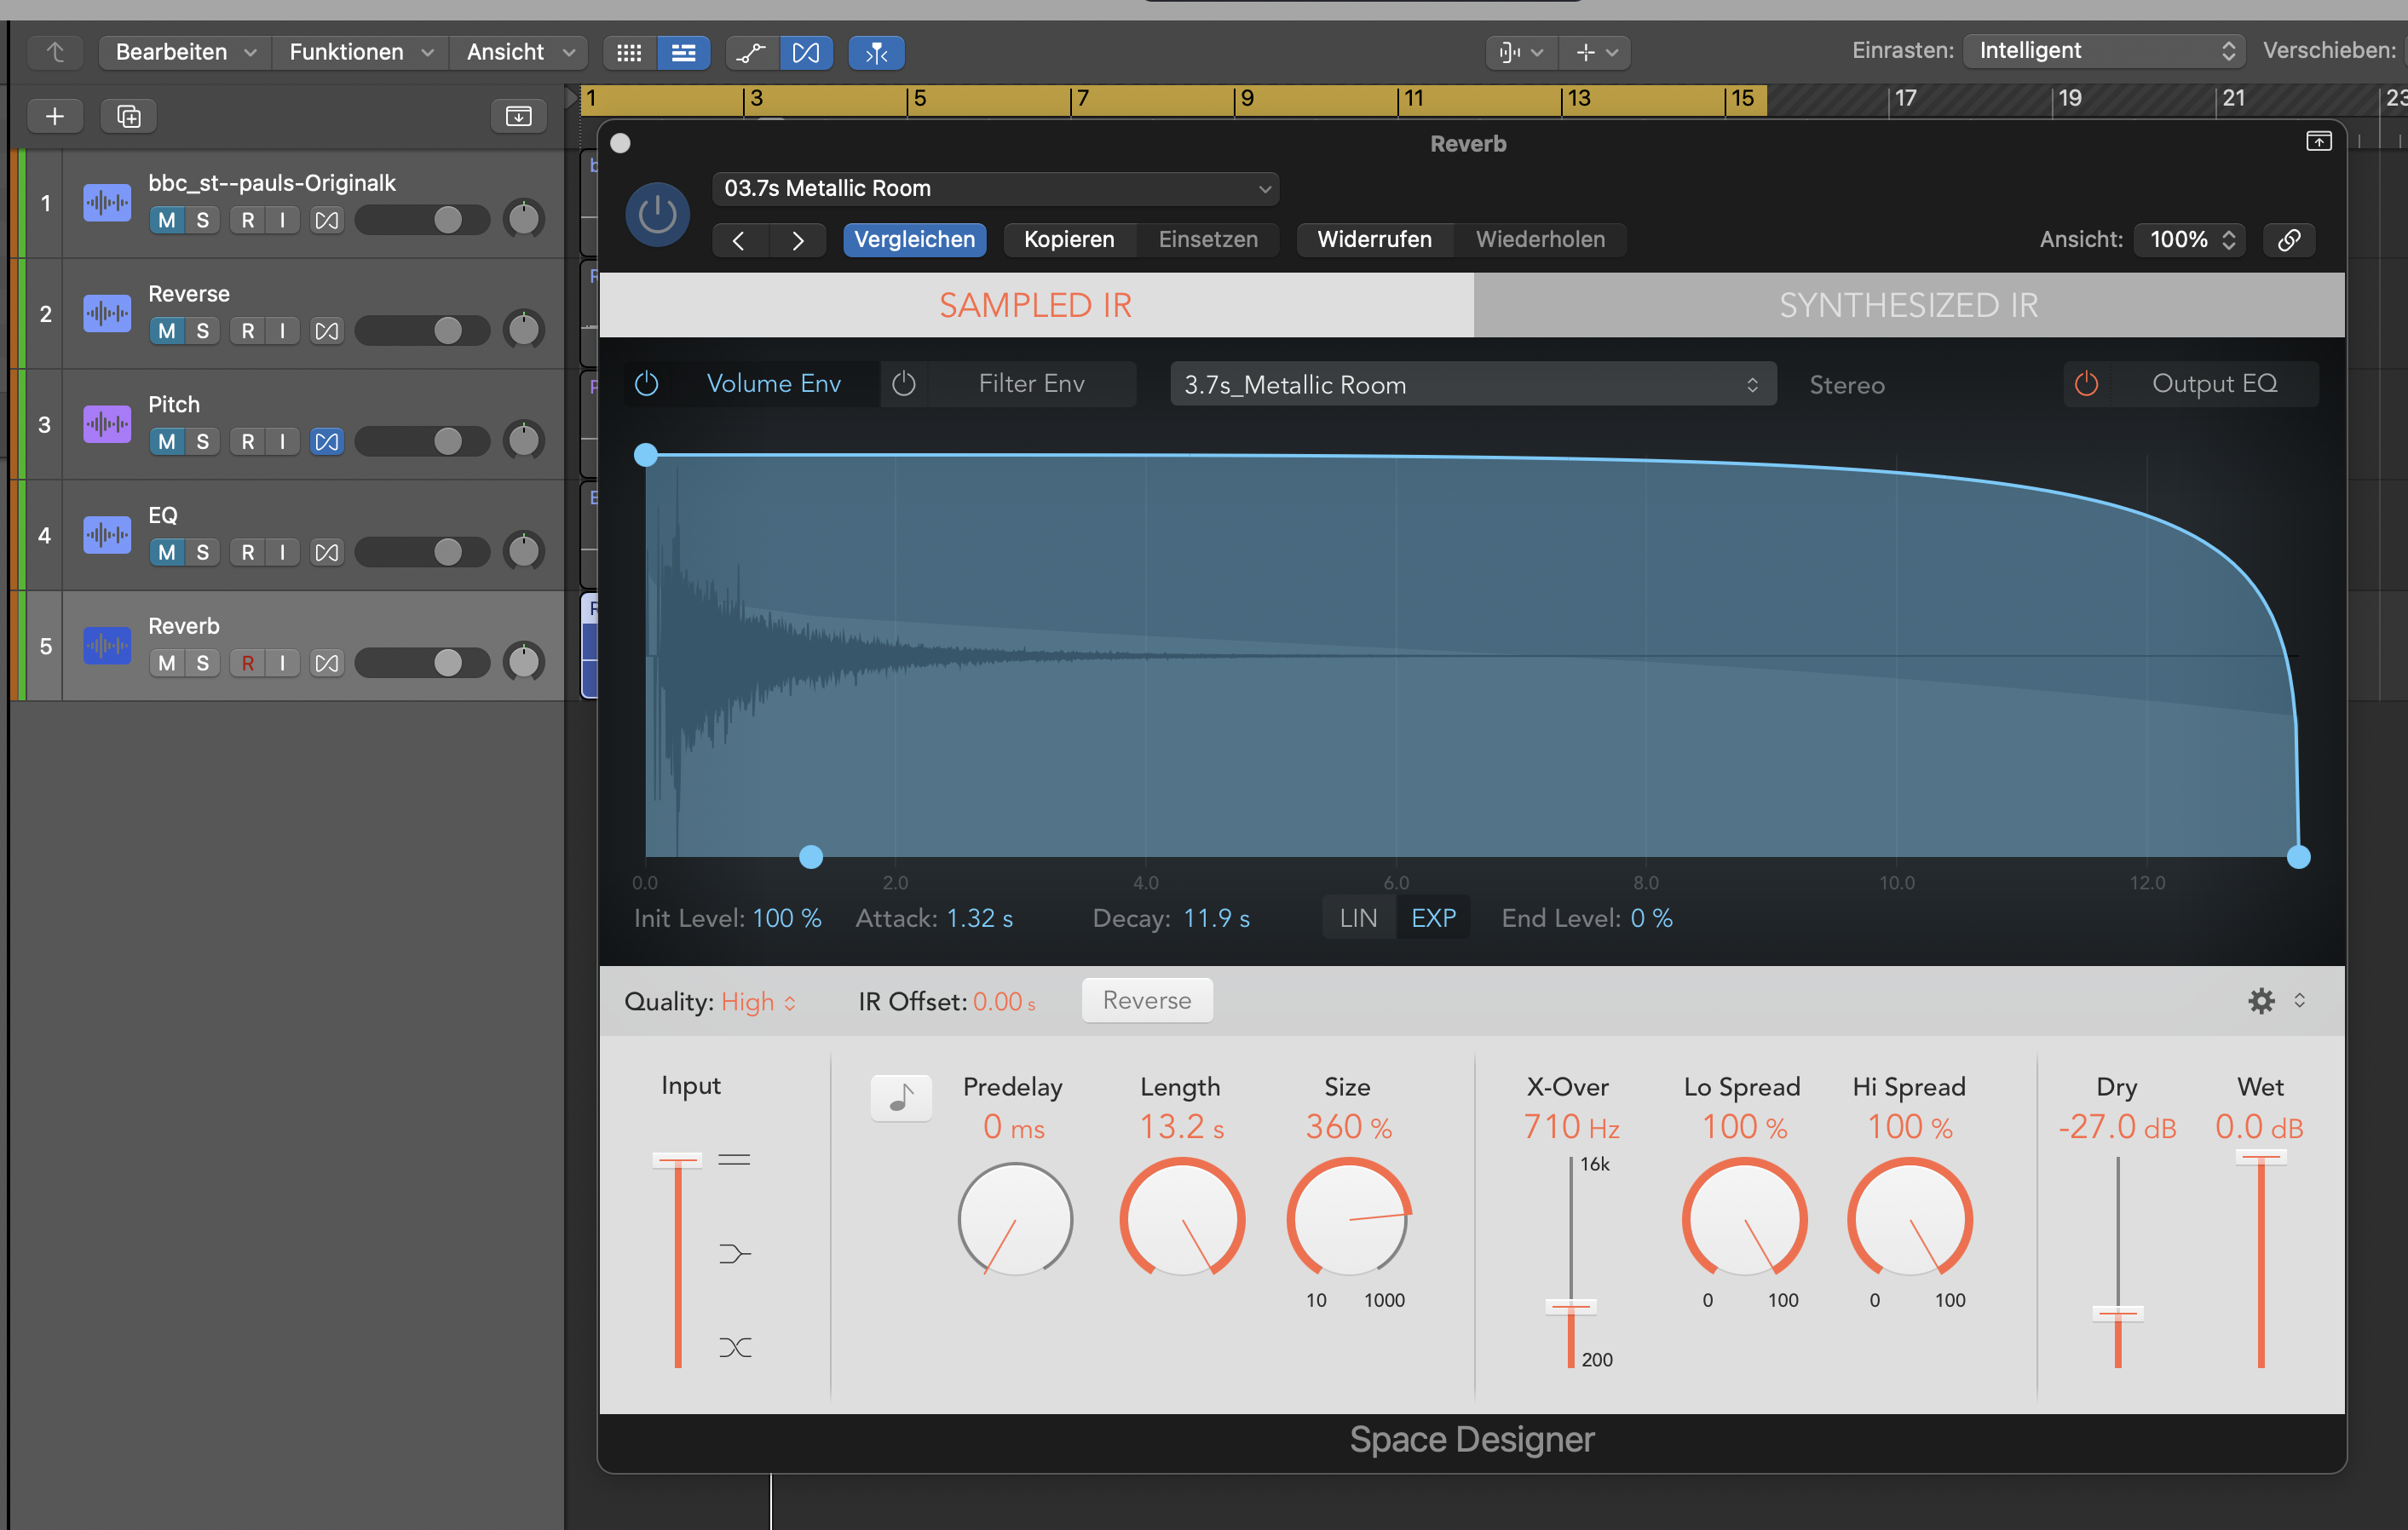Select the Volume Env tab
Screen dimensions: 2408x1530
pyautogui.click(x=773, y=384)
